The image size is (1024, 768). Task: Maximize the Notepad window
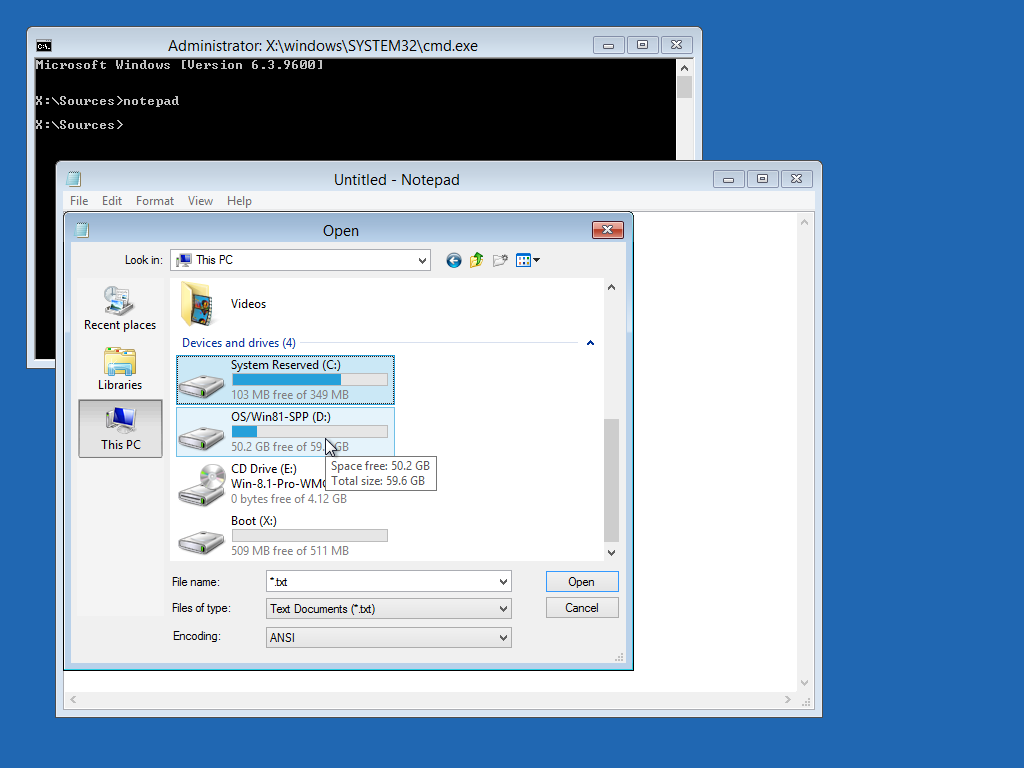(762, 179)
